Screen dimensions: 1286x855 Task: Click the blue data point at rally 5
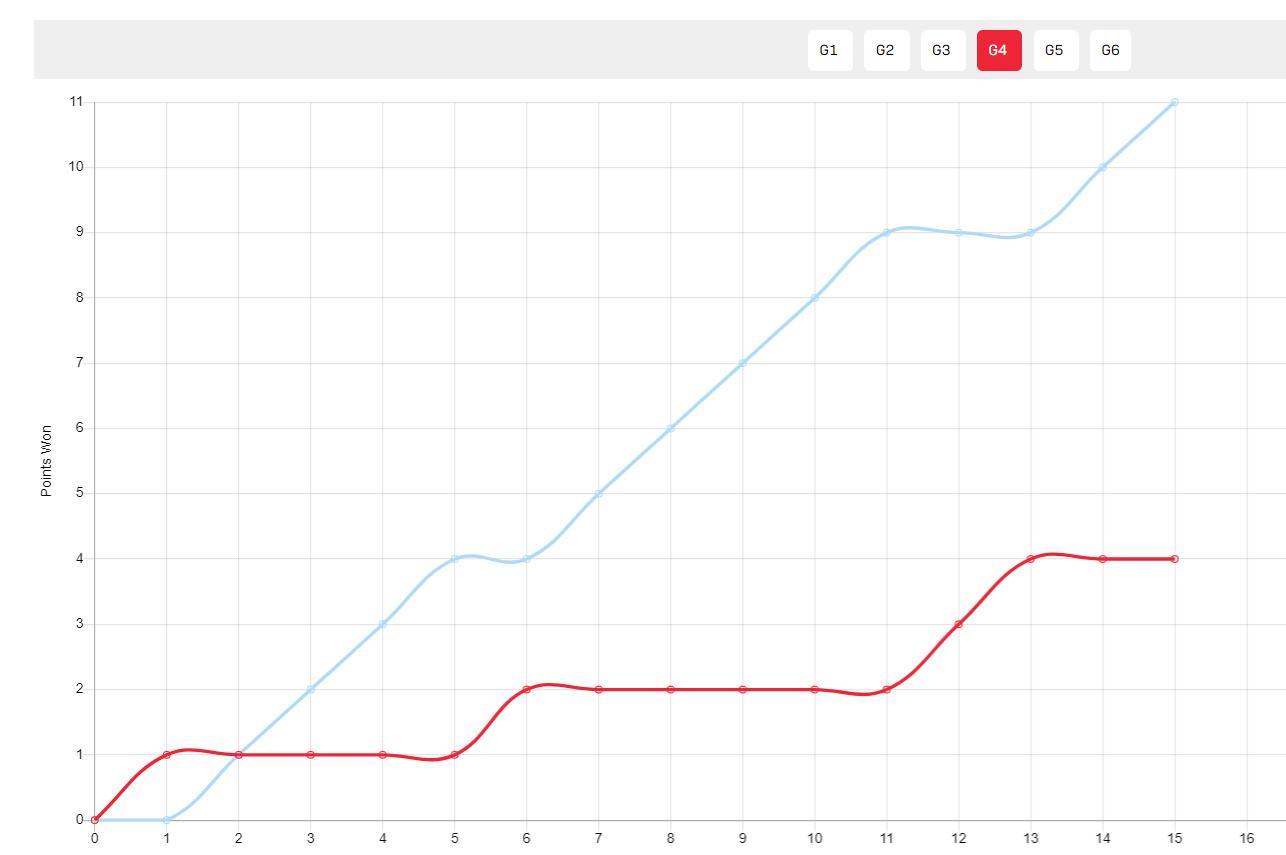pos(455,559)
